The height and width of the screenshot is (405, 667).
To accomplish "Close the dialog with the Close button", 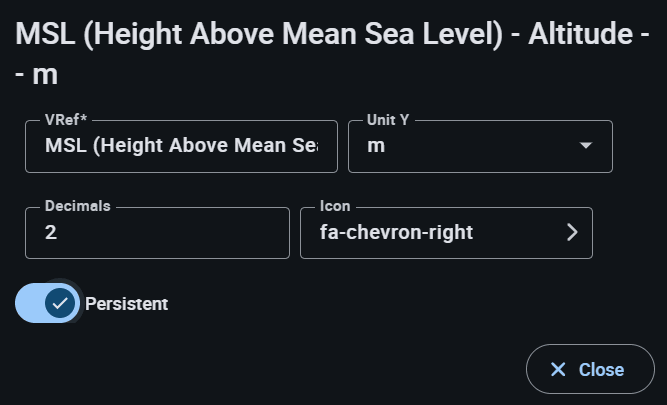I will coord(589,369).
